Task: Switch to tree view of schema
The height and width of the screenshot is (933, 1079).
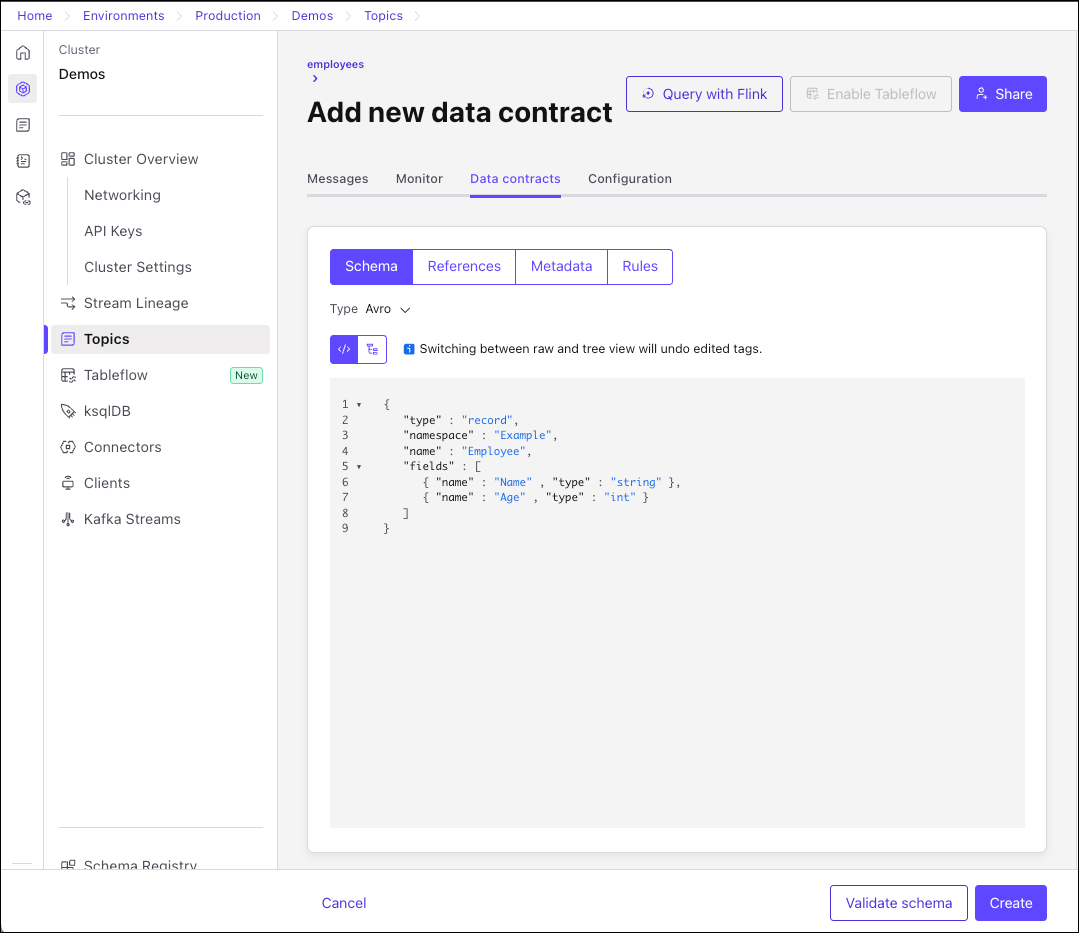Action: pos(372,349)
